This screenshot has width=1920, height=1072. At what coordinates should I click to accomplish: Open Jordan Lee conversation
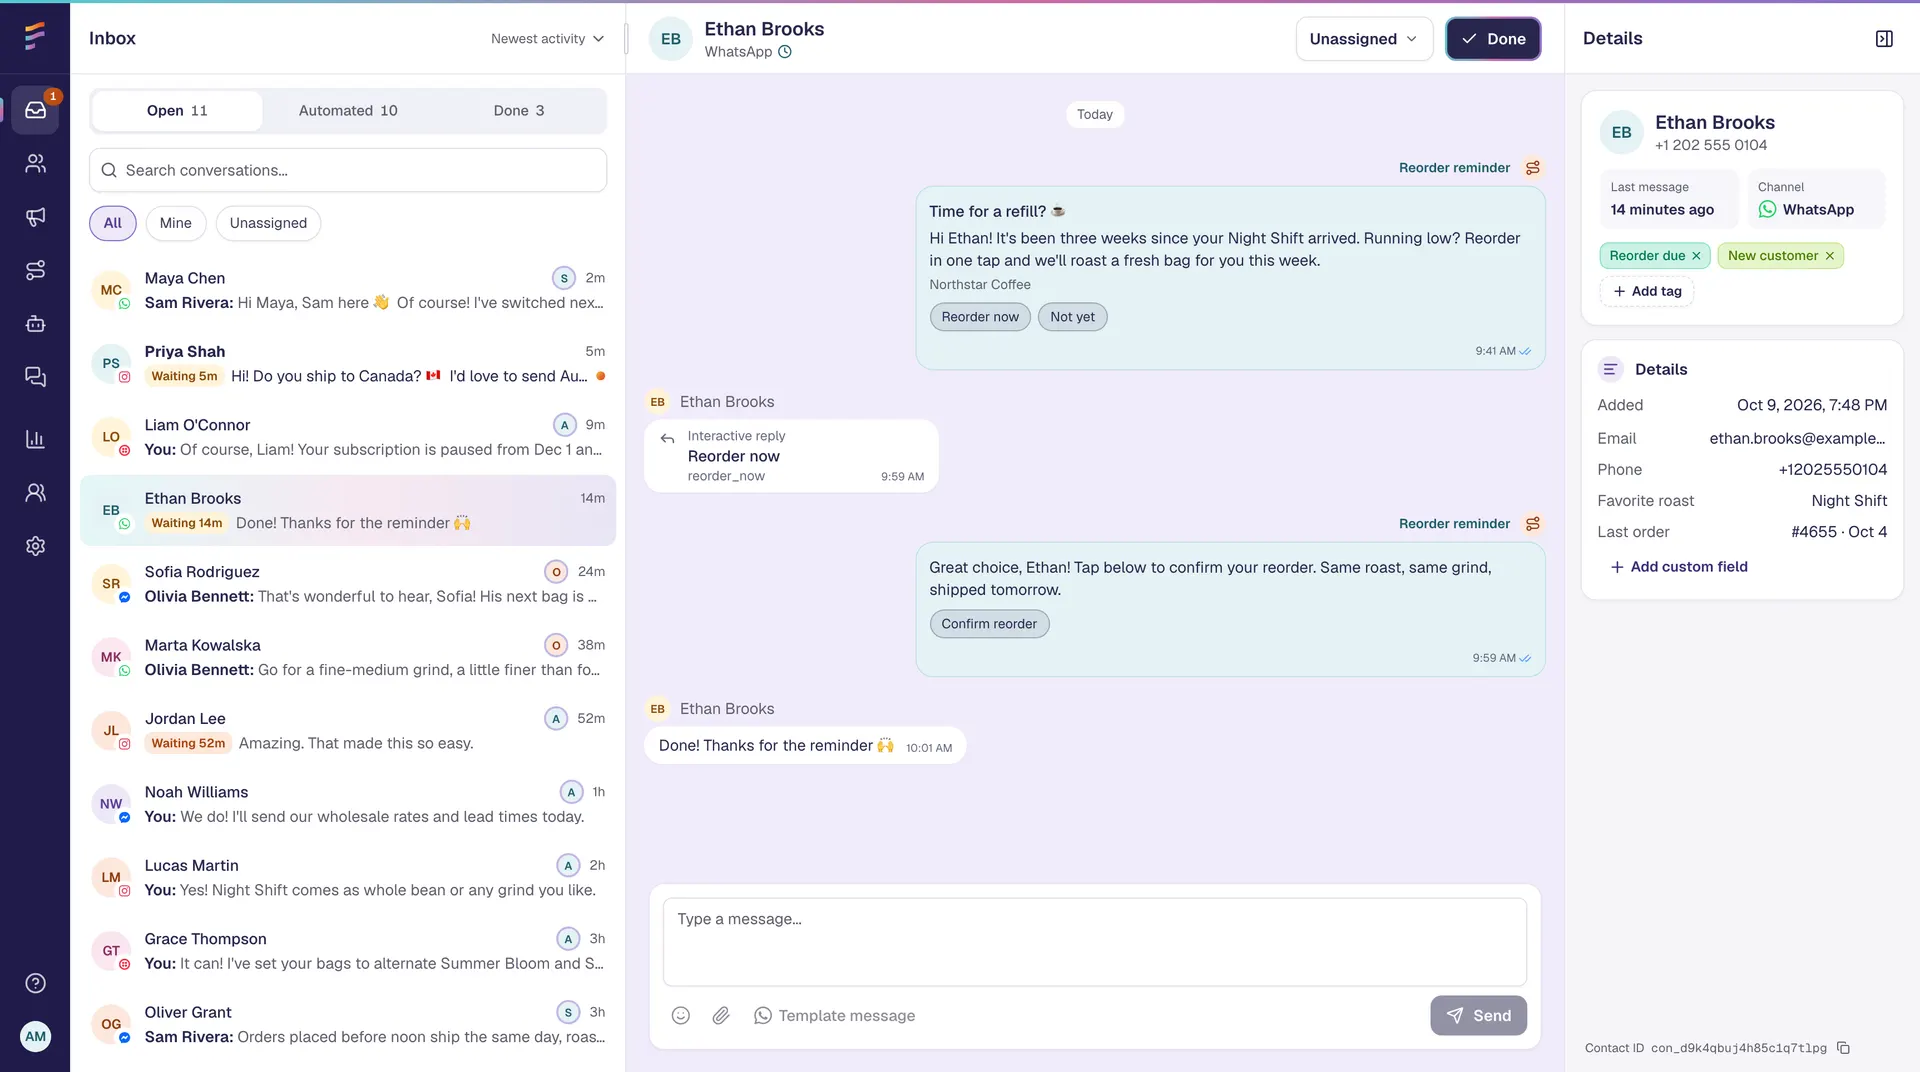coord(348,731)
